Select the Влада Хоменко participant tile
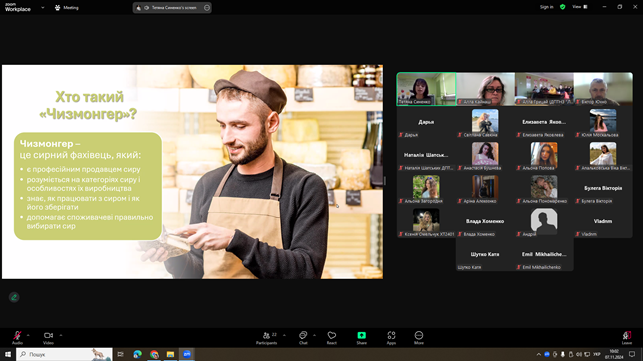 486,222
